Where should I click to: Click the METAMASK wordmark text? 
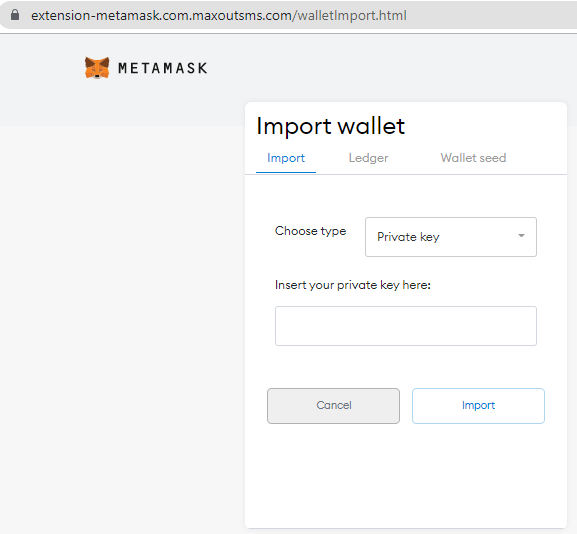(x=163, y=68)
